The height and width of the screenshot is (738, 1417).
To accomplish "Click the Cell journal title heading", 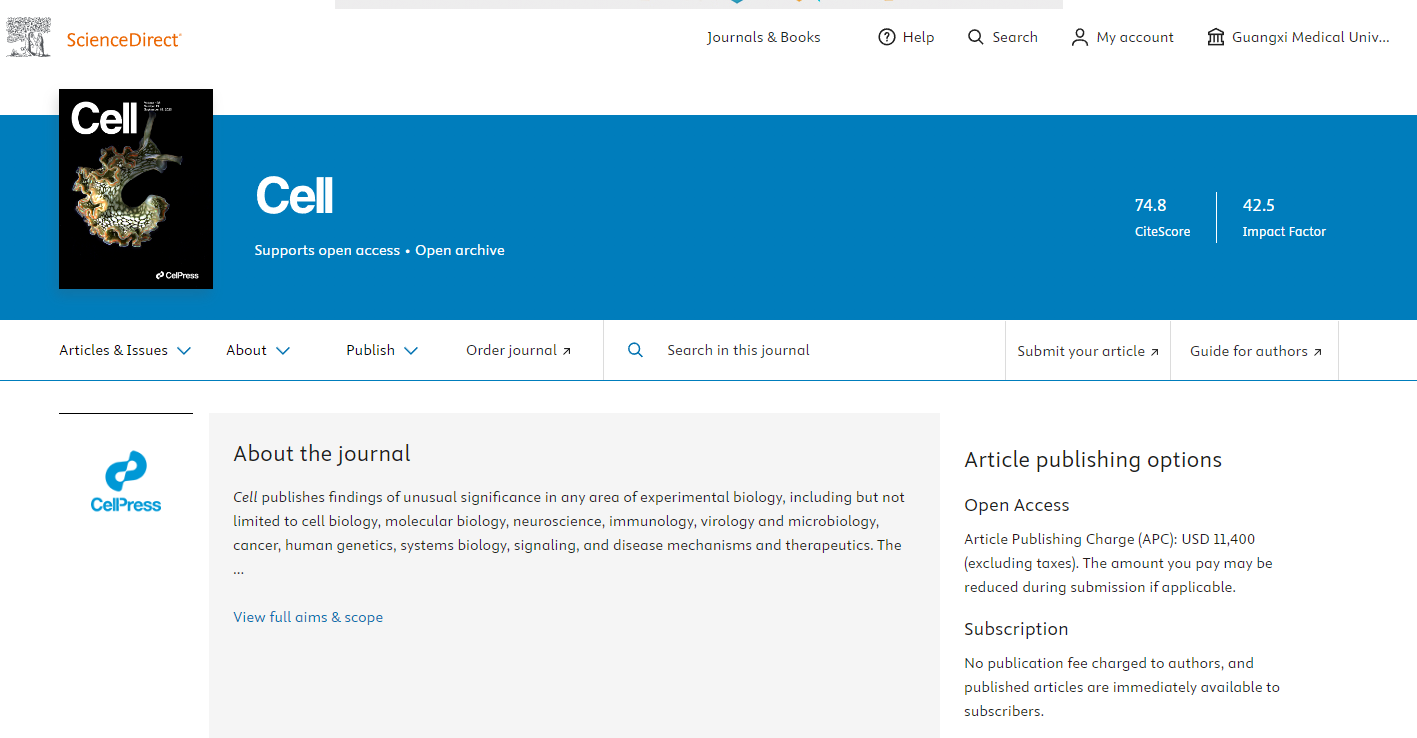I will point(294,196).
